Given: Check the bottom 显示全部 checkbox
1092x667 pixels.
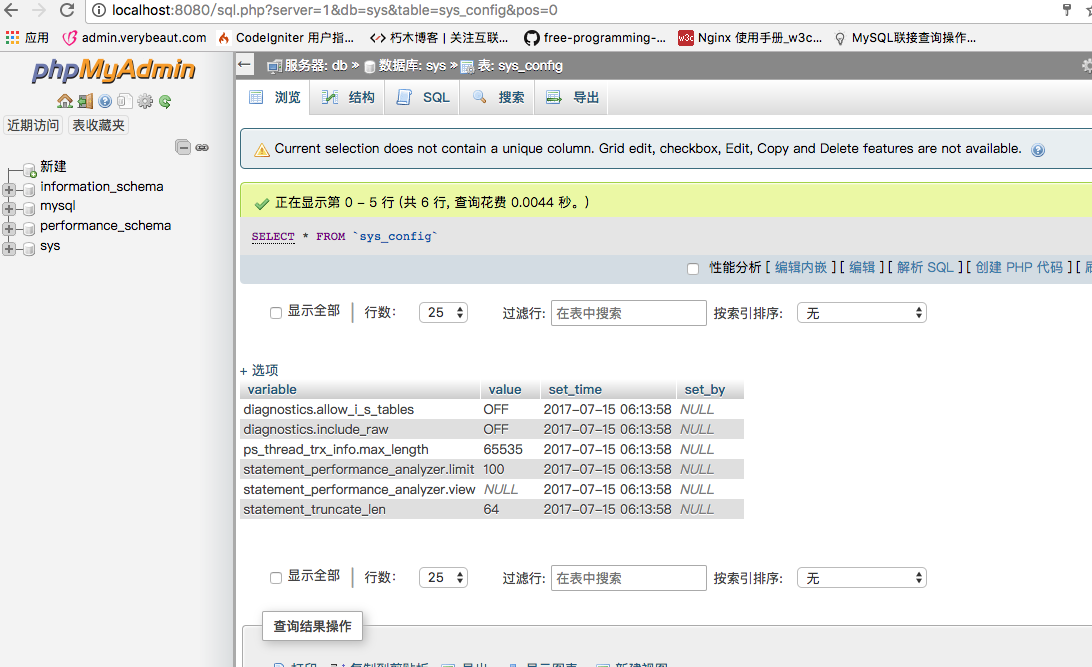Looking at the screenshot, I should click(x=276, y=578).
